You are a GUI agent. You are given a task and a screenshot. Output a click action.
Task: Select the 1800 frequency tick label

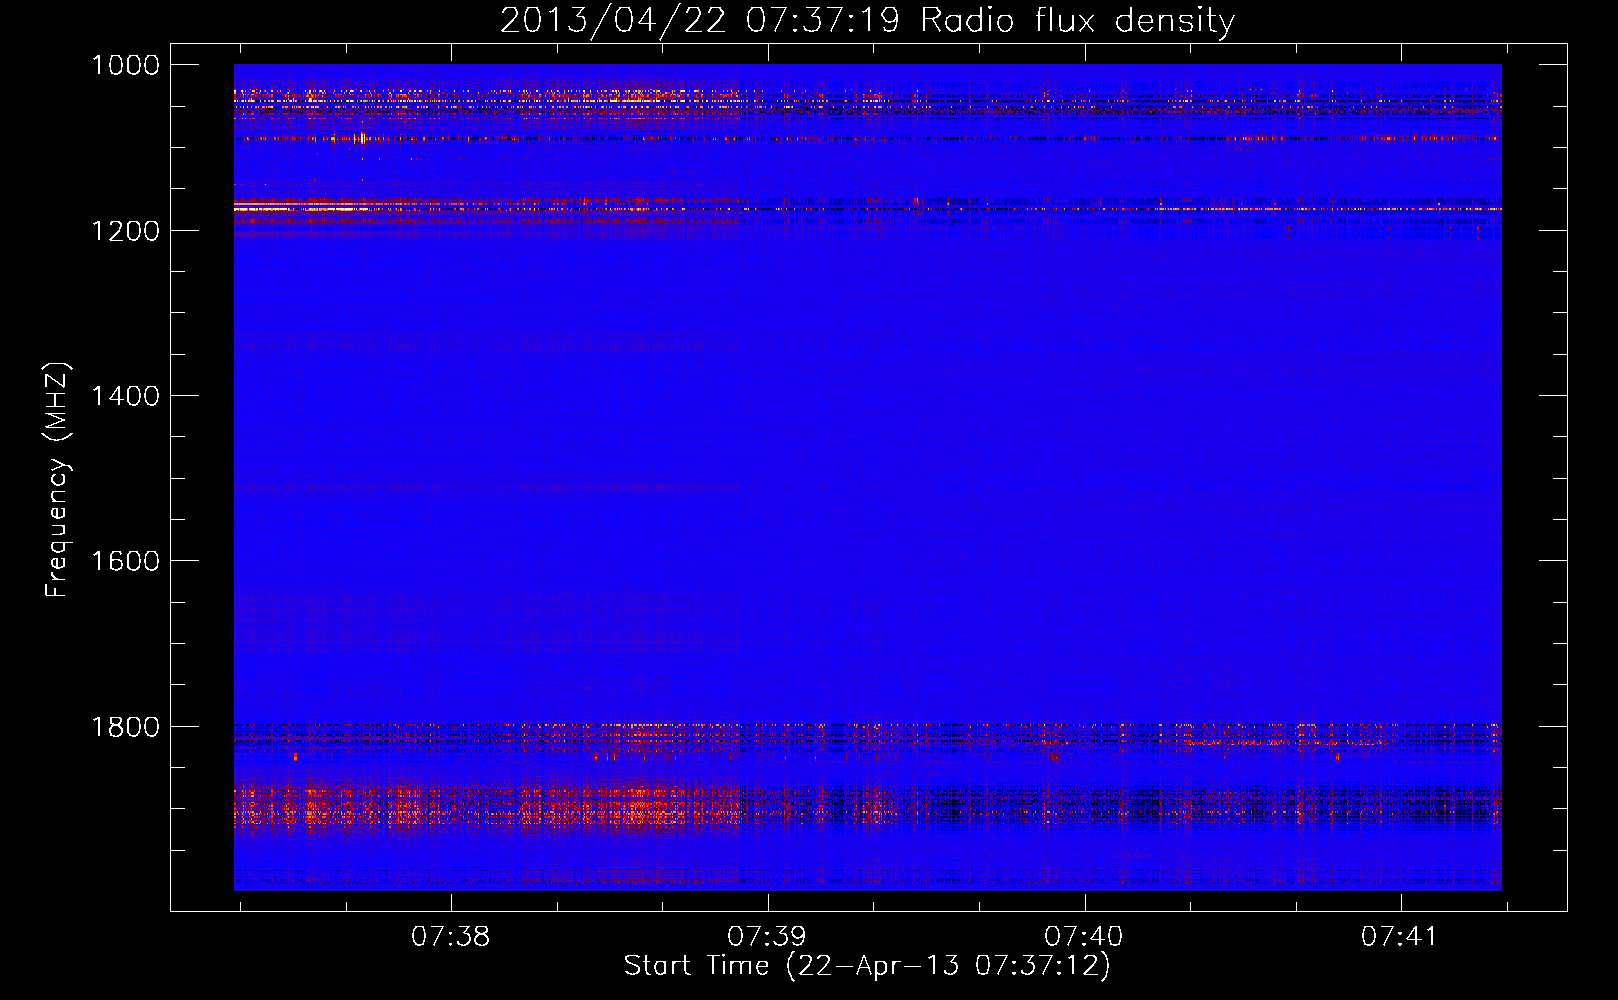coord(125,727)
